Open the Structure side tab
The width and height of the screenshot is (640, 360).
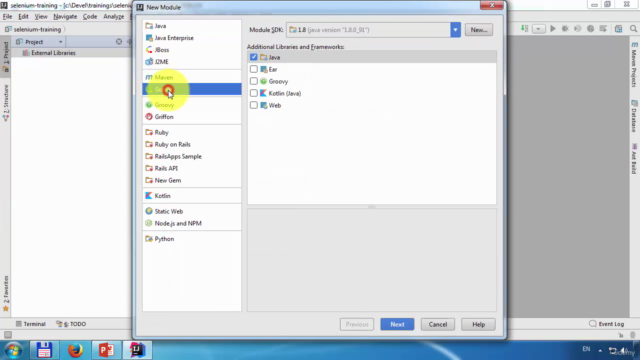click(6, 102)
